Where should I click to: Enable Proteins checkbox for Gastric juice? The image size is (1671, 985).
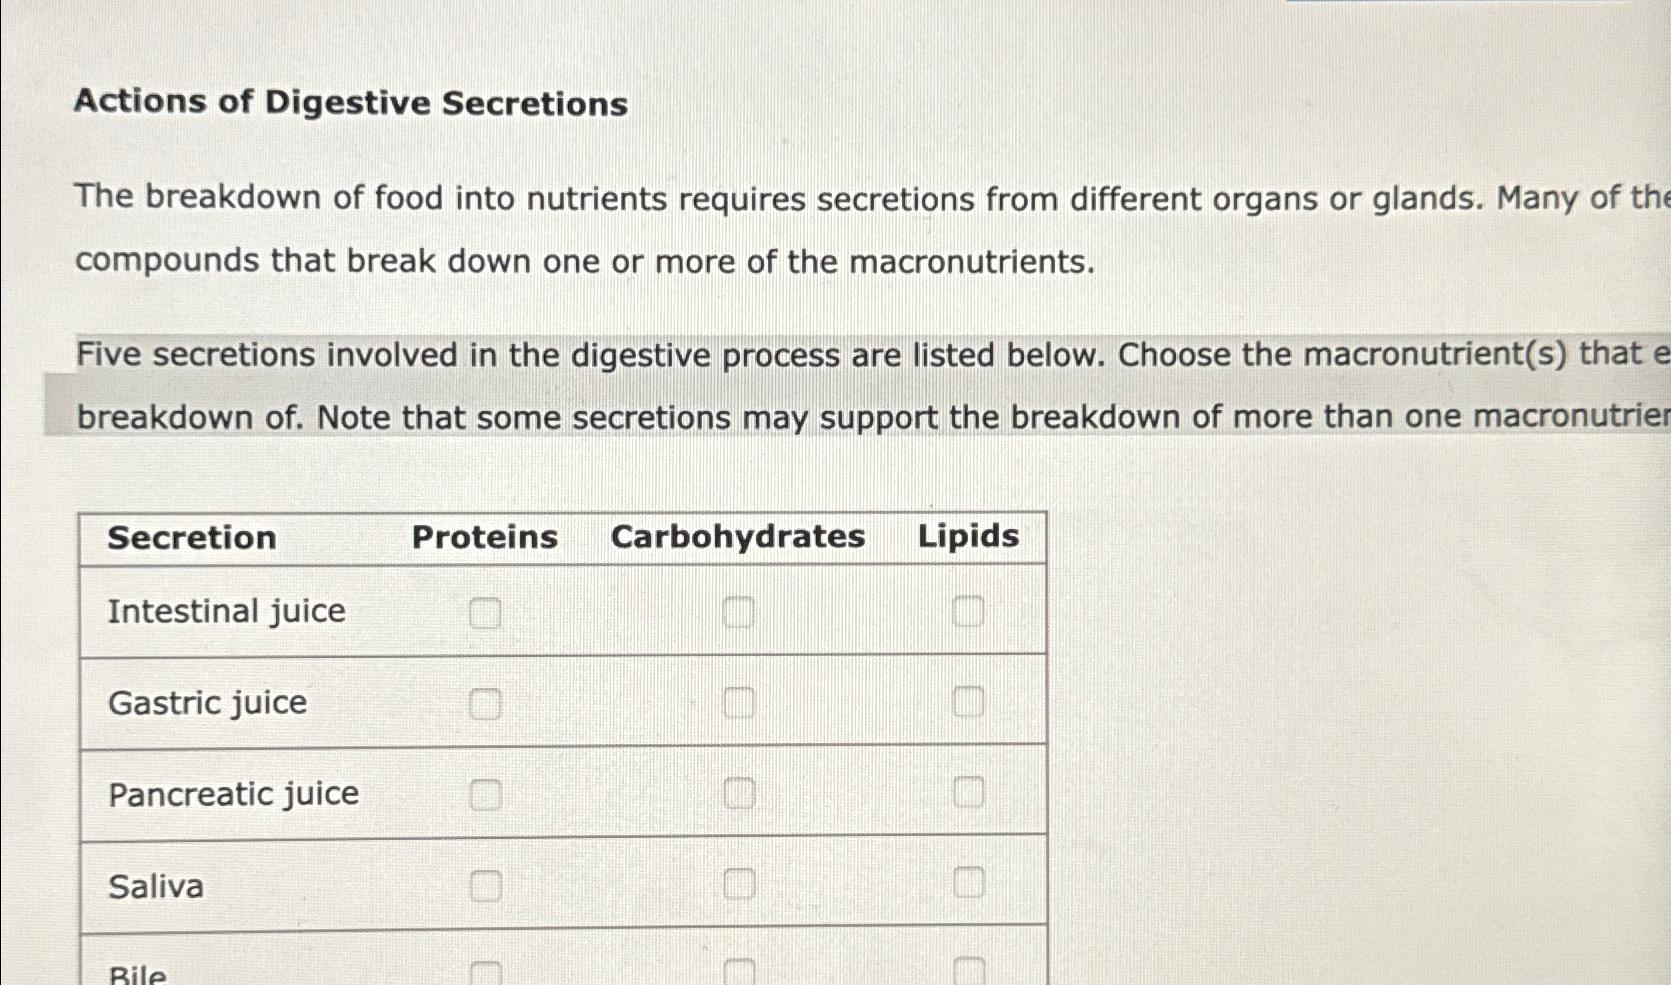pyautogui.click(x=487, y=705)
